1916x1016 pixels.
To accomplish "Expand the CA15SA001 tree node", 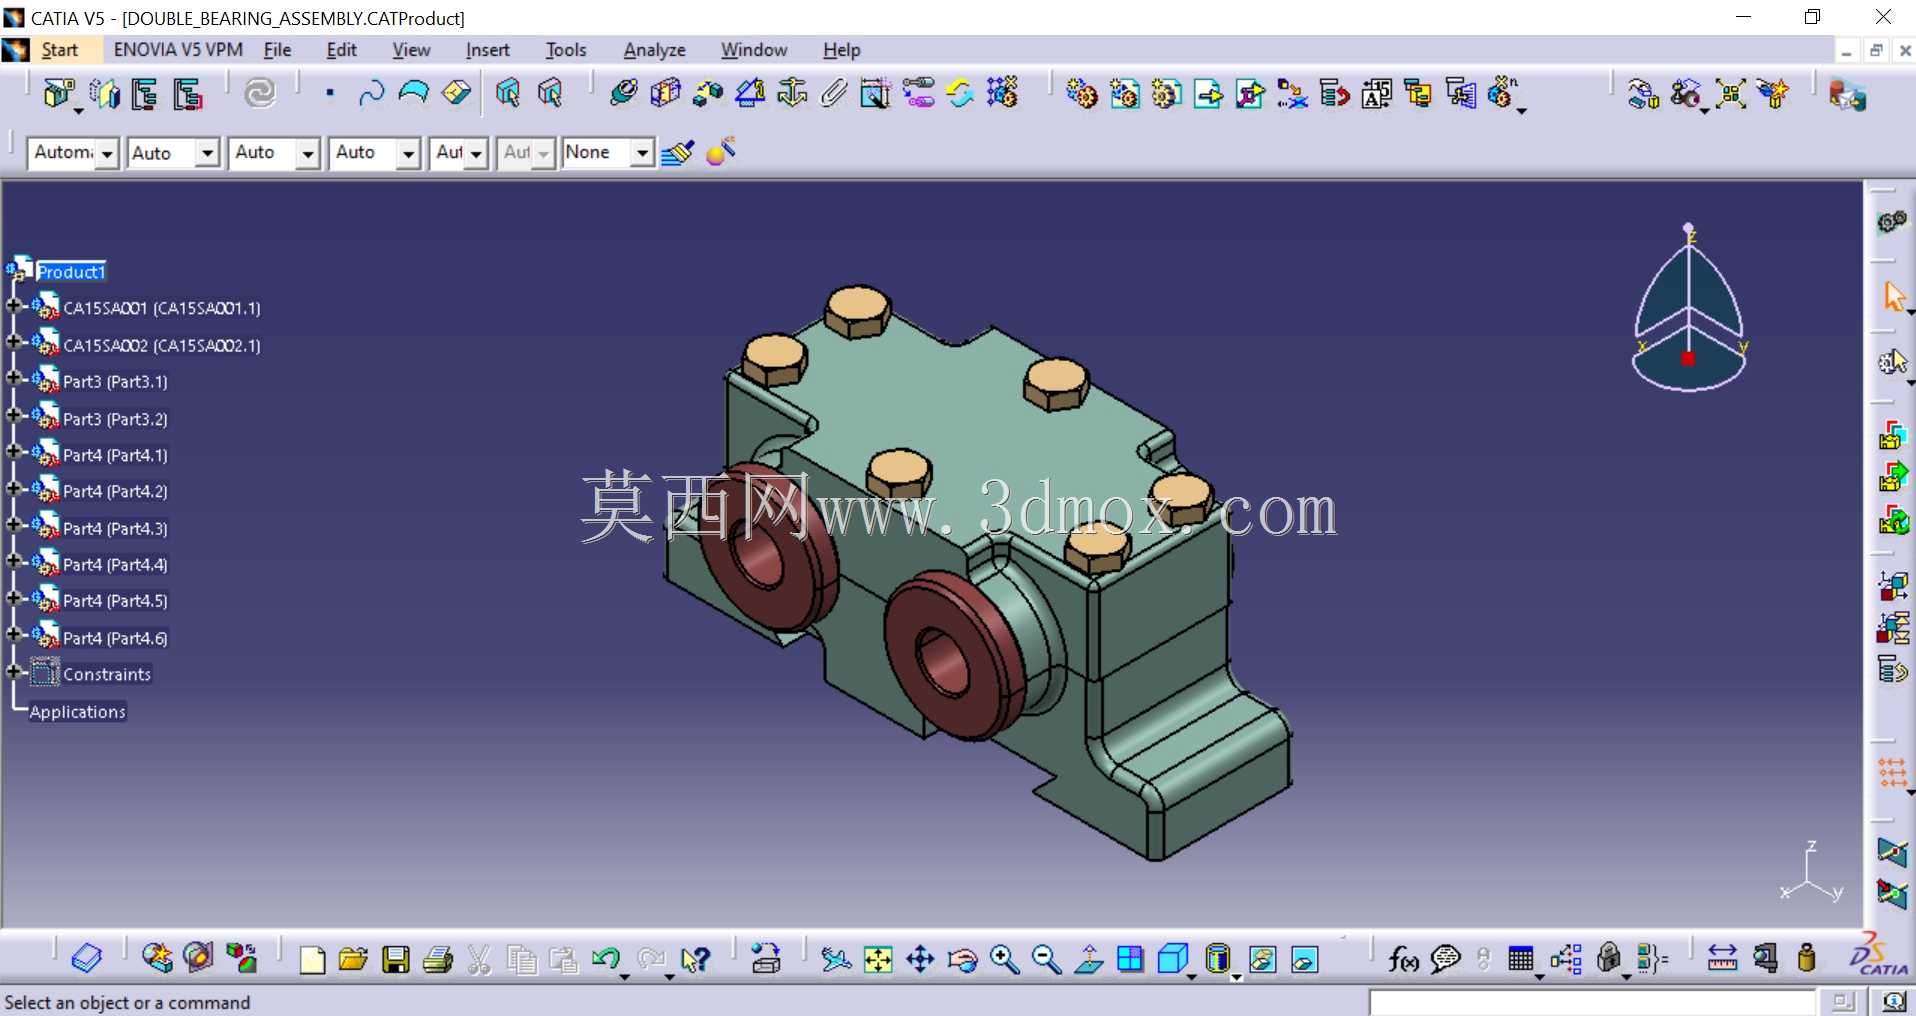I will coord(15,306).
